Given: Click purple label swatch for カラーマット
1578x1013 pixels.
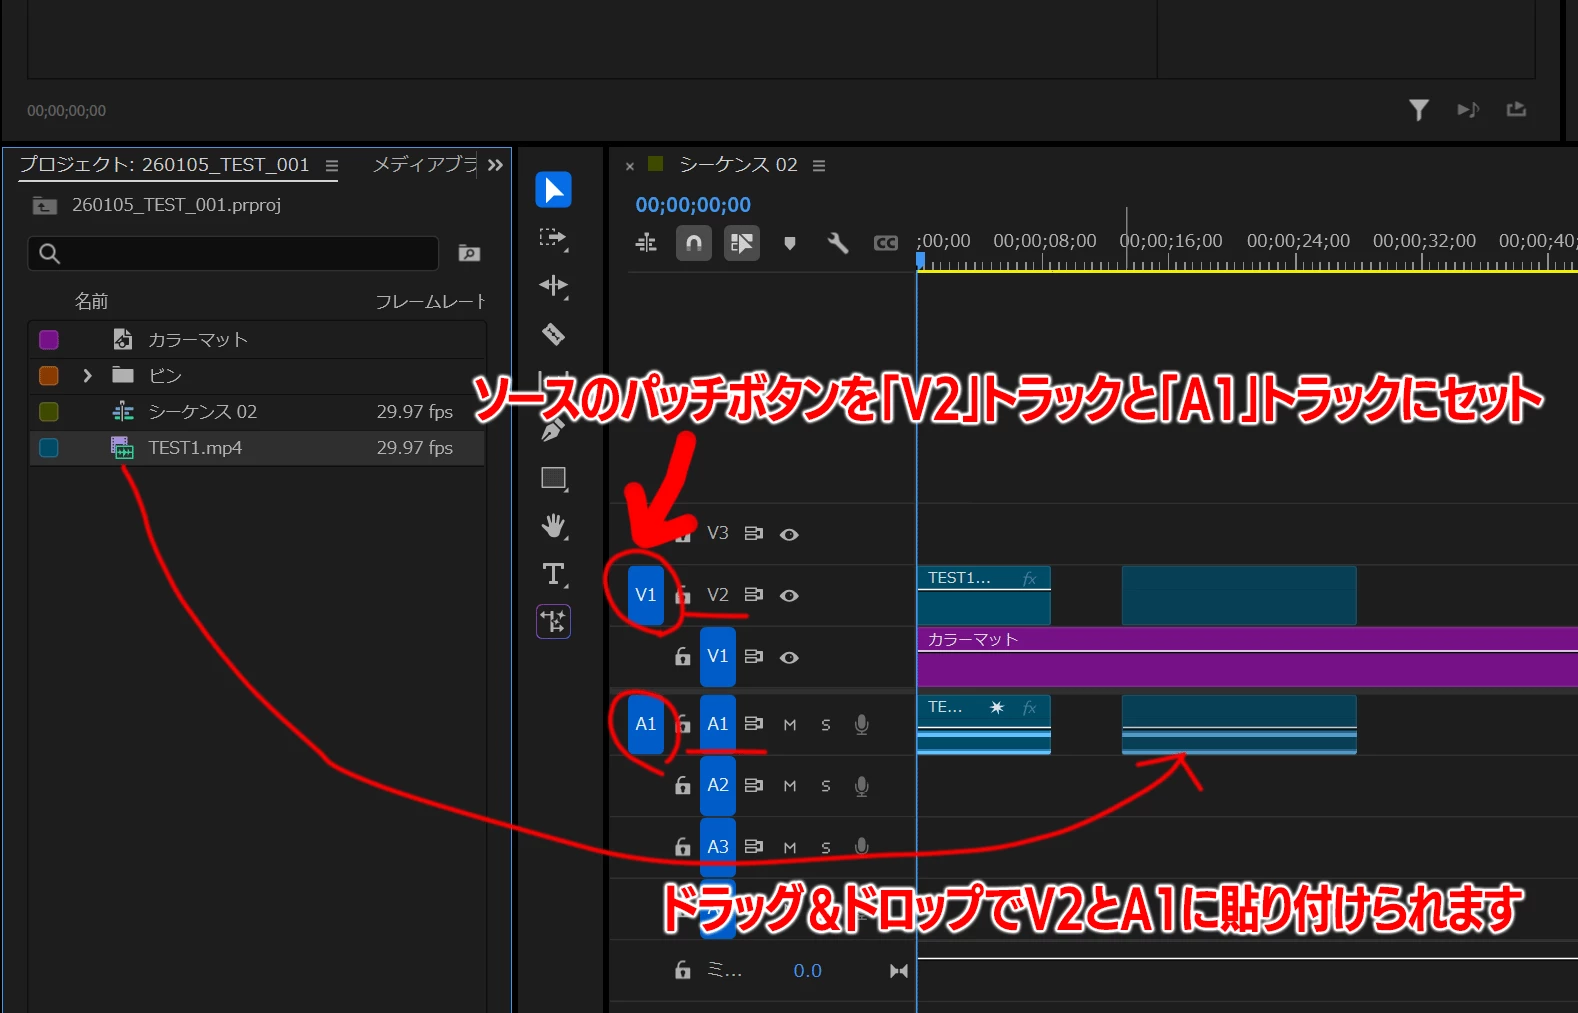Looking at the screenshot, I should point(48,340).
